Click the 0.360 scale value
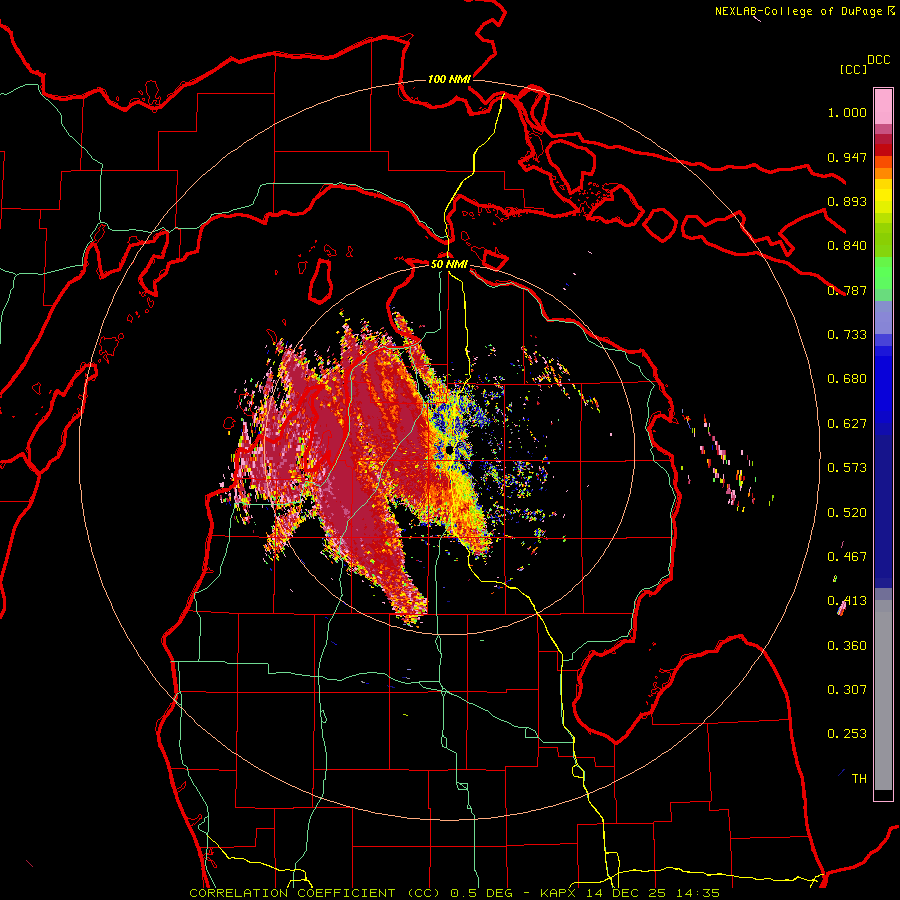This screenshot has height=900, width=900. click(x=847, y=646)
